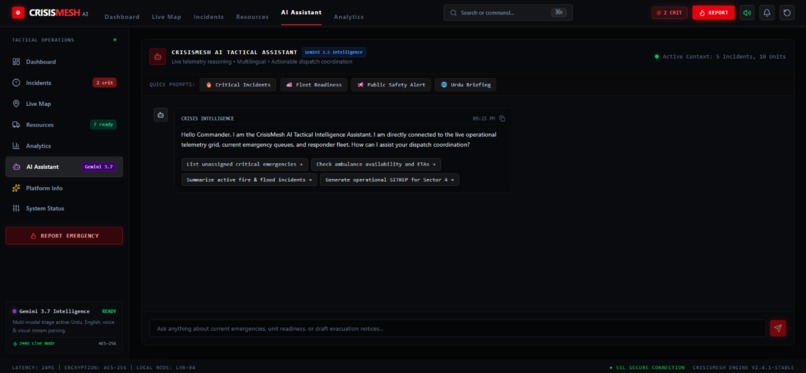Screen dimensions: 806x373
Task: Click SSL SECURE CONNECTION in status bar
Action: pos(647,367)
